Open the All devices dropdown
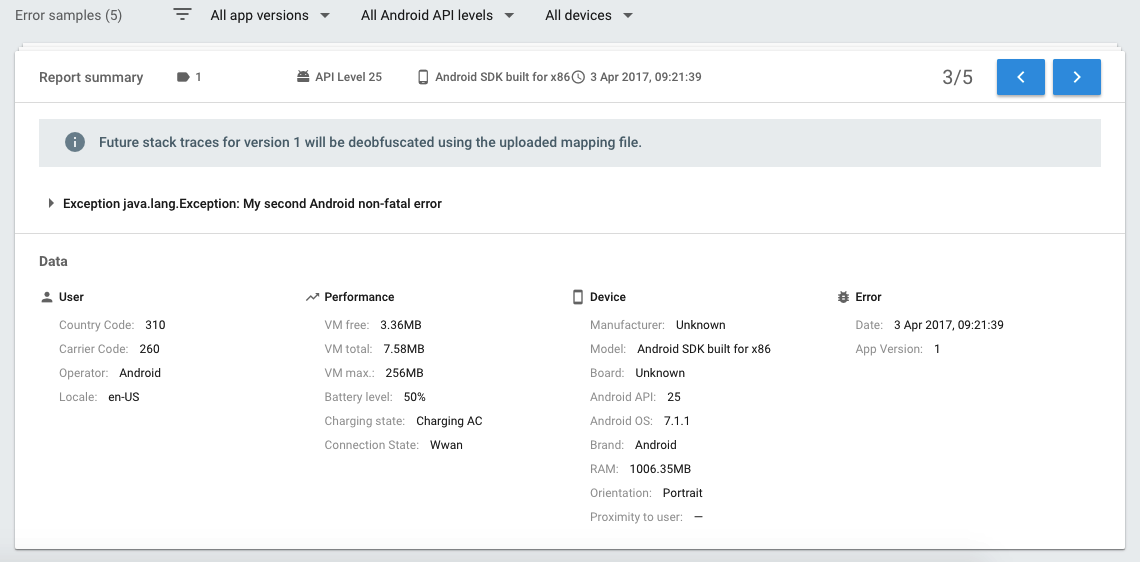The image size is (1140, 562). (589, 16)
